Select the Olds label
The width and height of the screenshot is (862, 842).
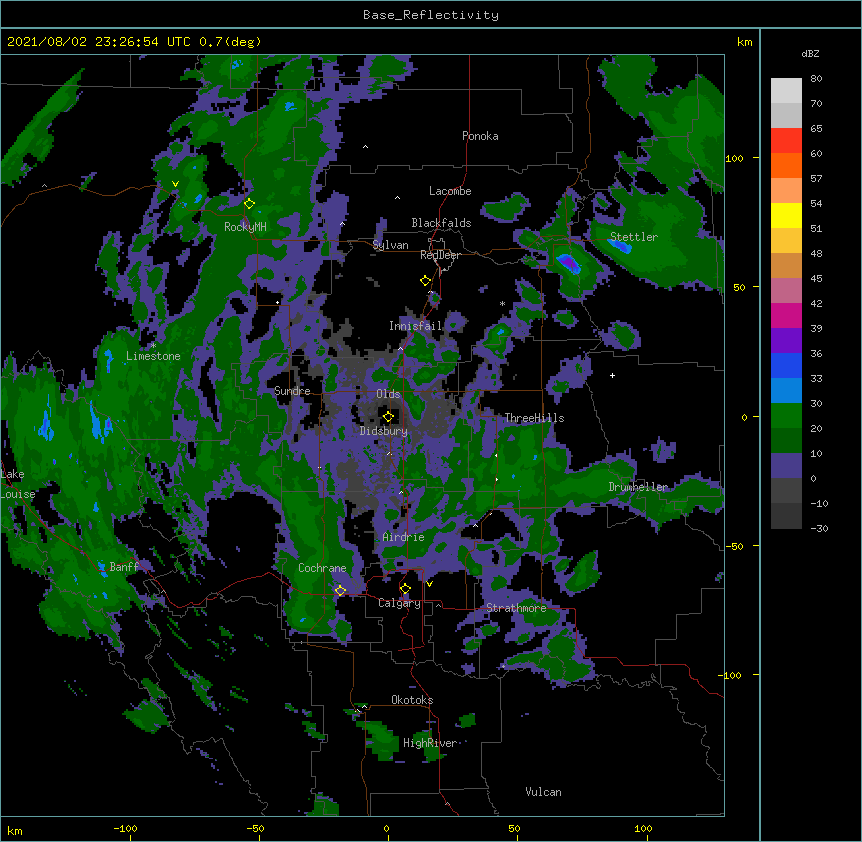[388, 394]
